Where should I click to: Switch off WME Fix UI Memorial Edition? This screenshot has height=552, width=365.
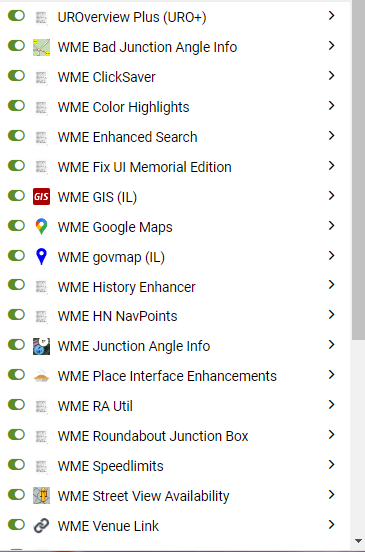coord(16,165)
